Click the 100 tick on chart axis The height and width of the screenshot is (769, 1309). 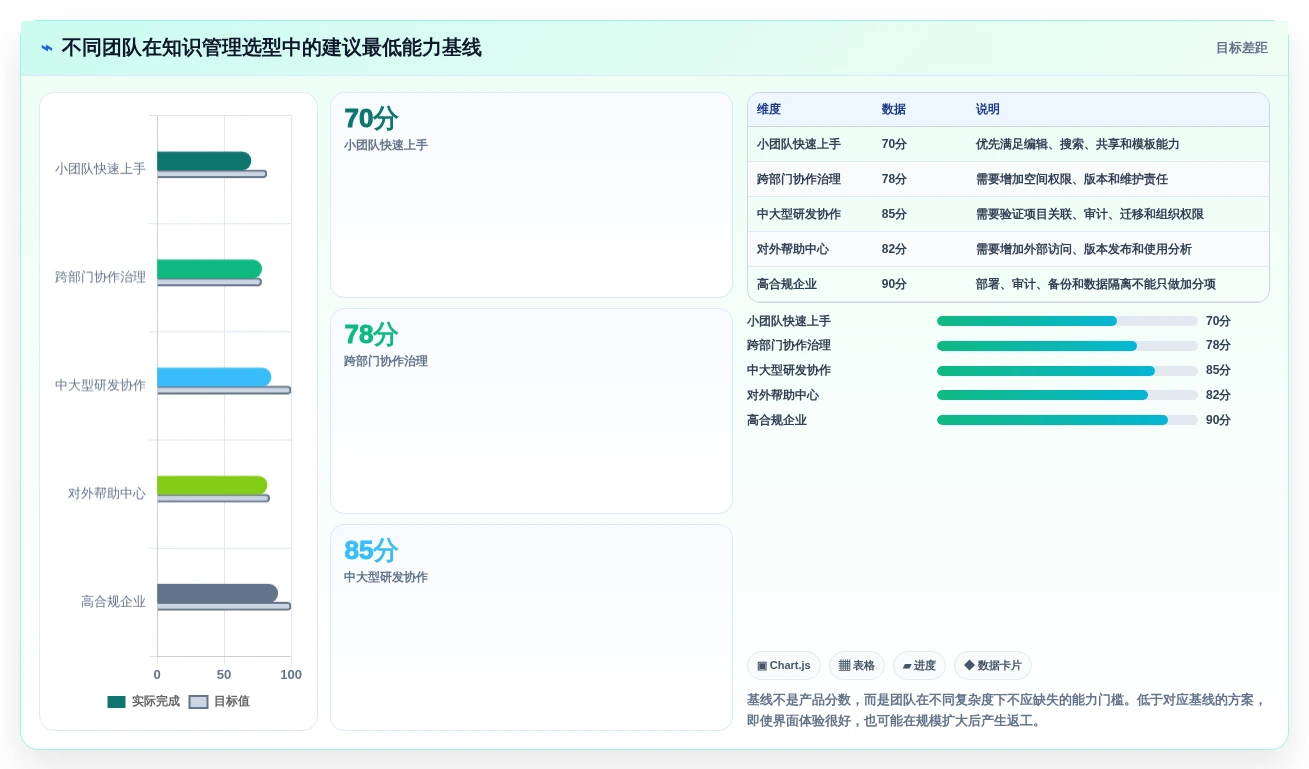click(x=291, y=675)
